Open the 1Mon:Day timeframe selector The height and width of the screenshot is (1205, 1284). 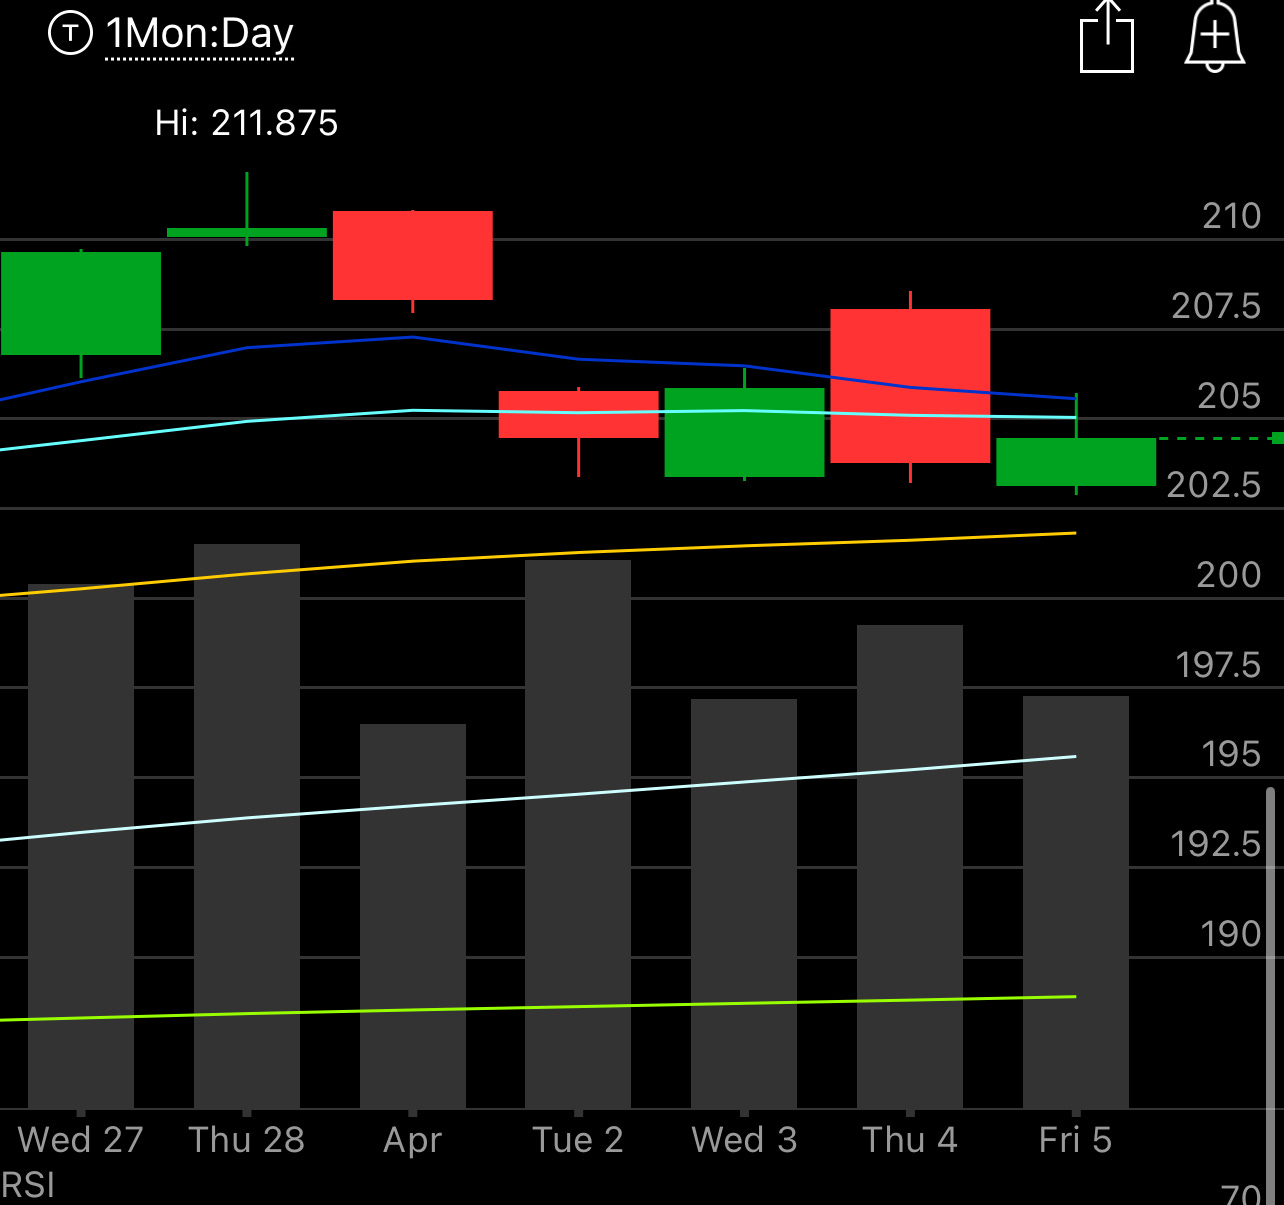coord(200,35)
